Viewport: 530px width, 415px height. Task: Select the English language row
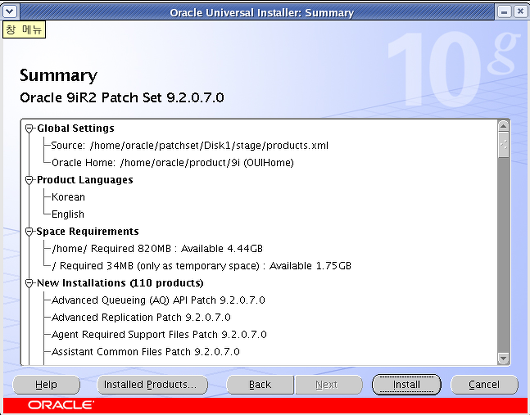coord(68,214)
